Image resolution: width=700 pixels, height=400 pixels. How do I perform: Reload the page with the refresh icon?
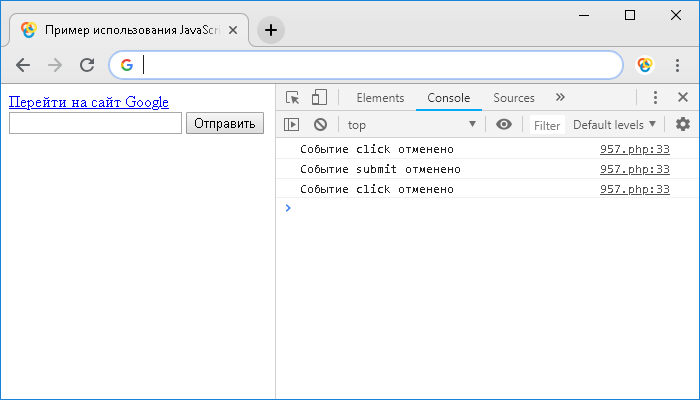coord(87,65)
